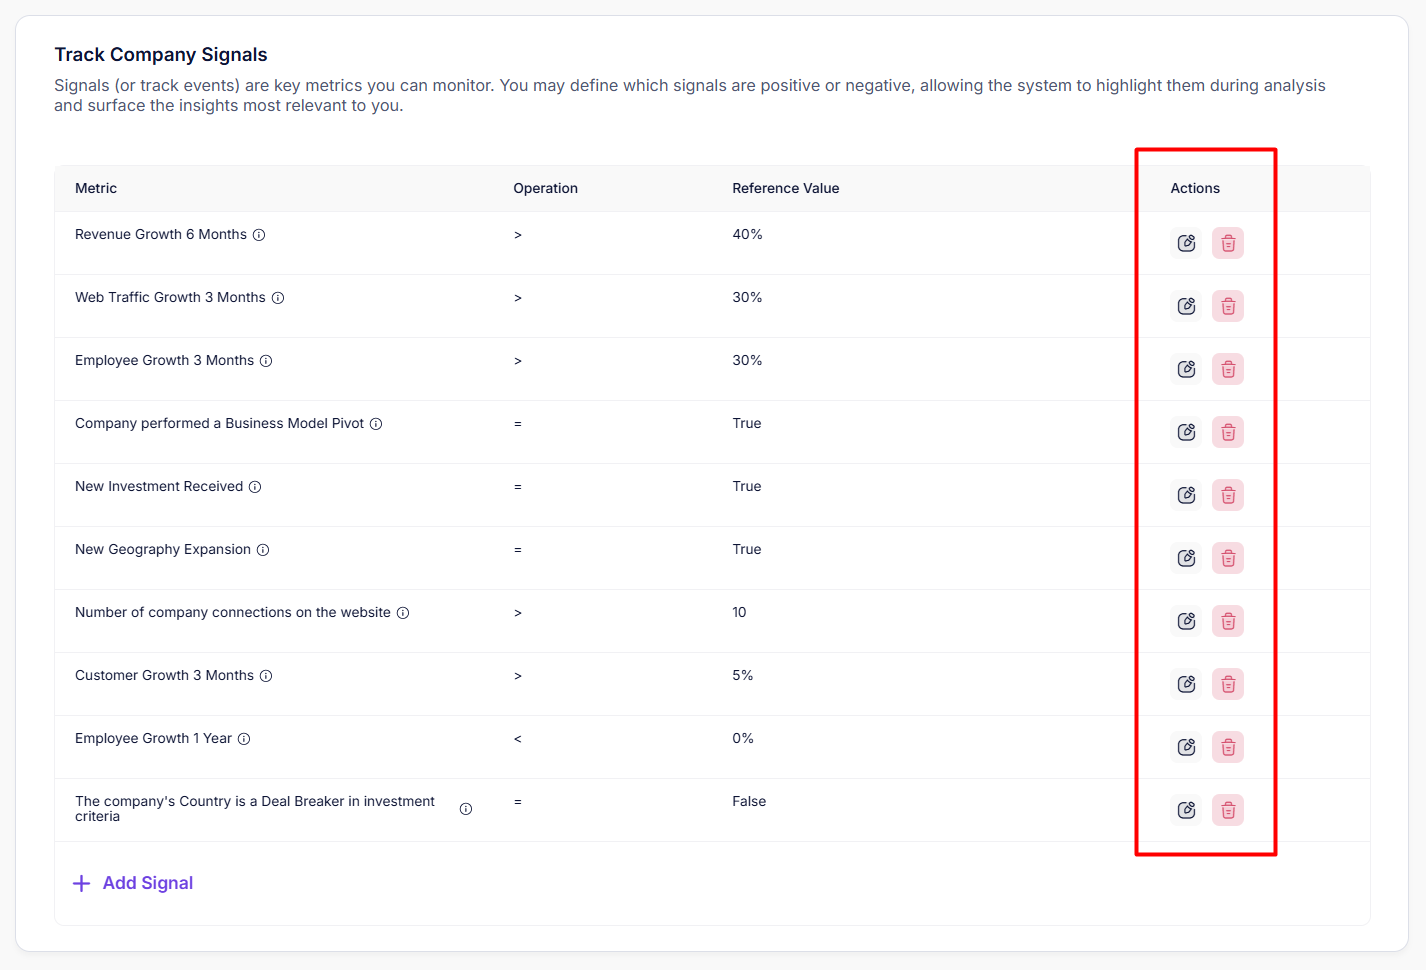Edit the Revenue Growth 6 Months signal
This screenshot has height=970, width=1426.
tap(1186, 243)
